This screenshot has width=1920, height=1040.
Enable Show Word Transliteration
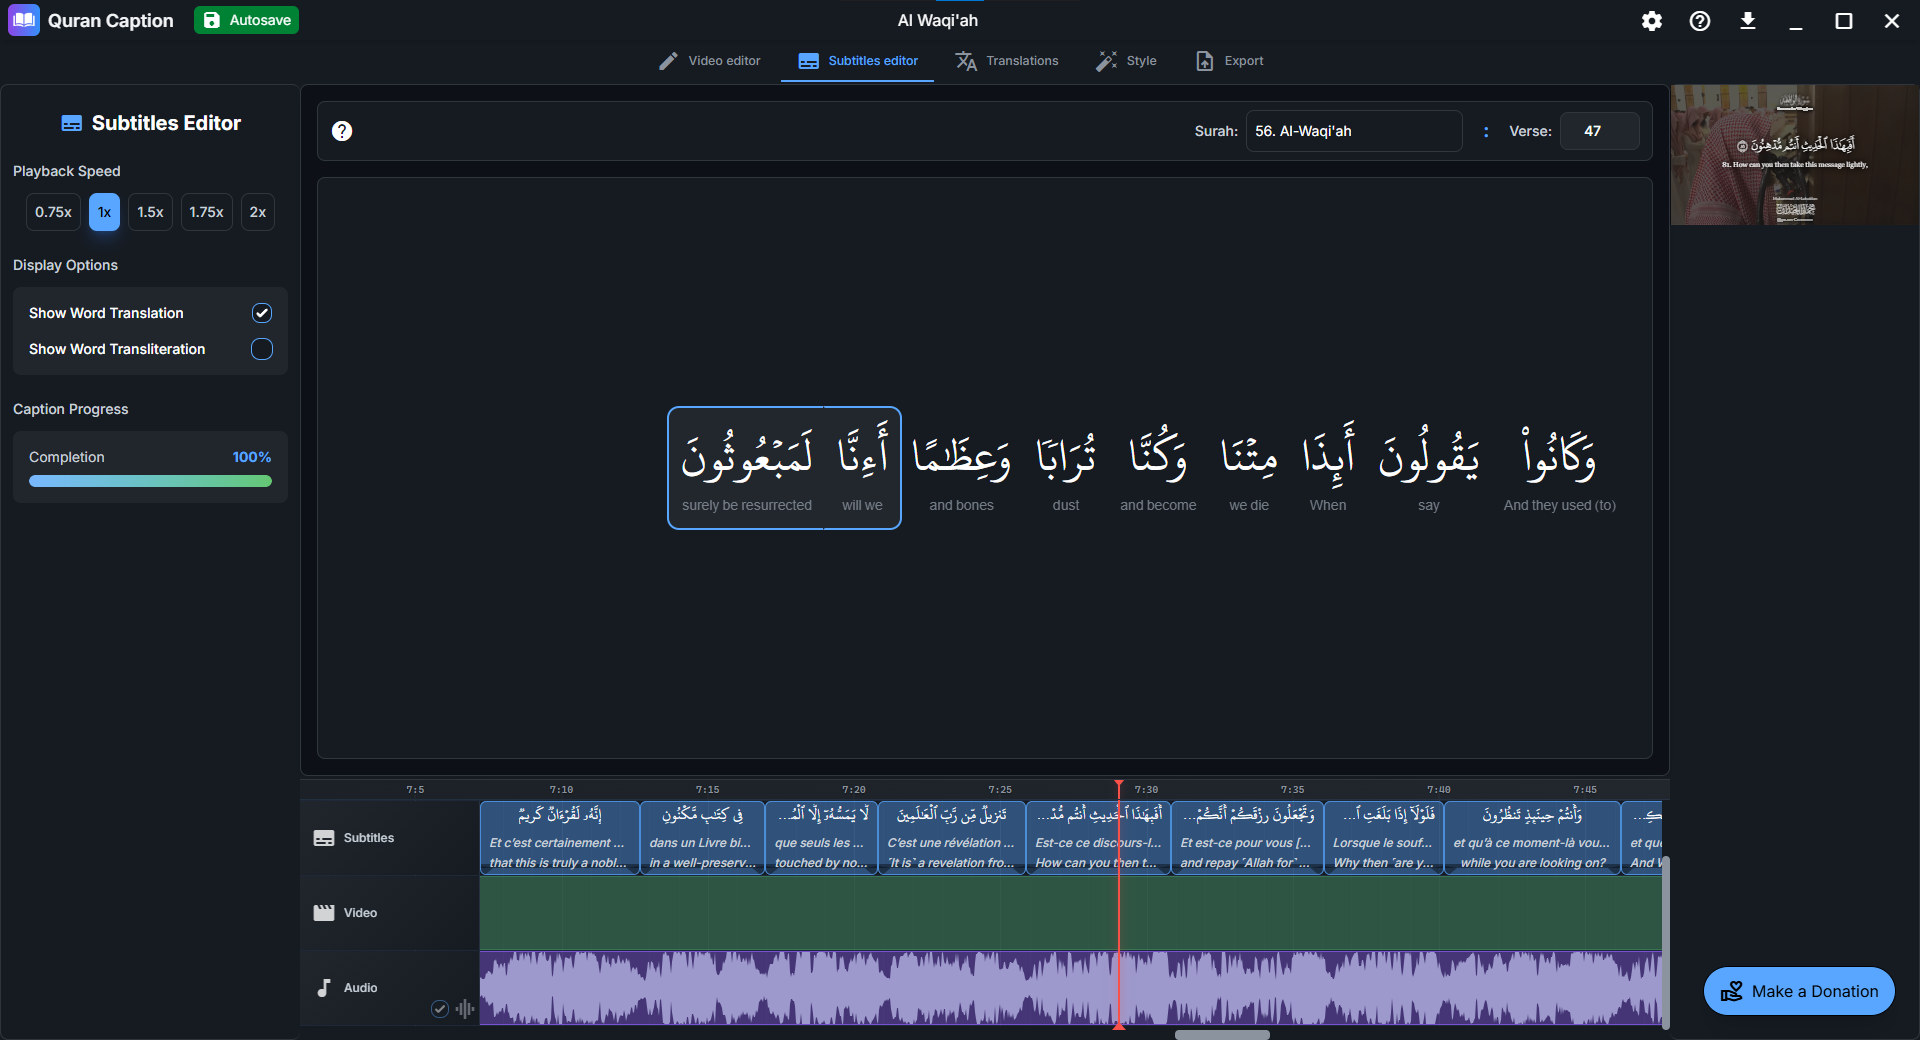(261, 349)
